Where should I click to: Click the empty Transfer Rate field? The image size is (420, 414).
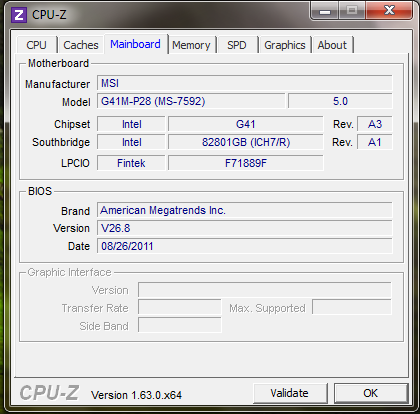[180, 307]
